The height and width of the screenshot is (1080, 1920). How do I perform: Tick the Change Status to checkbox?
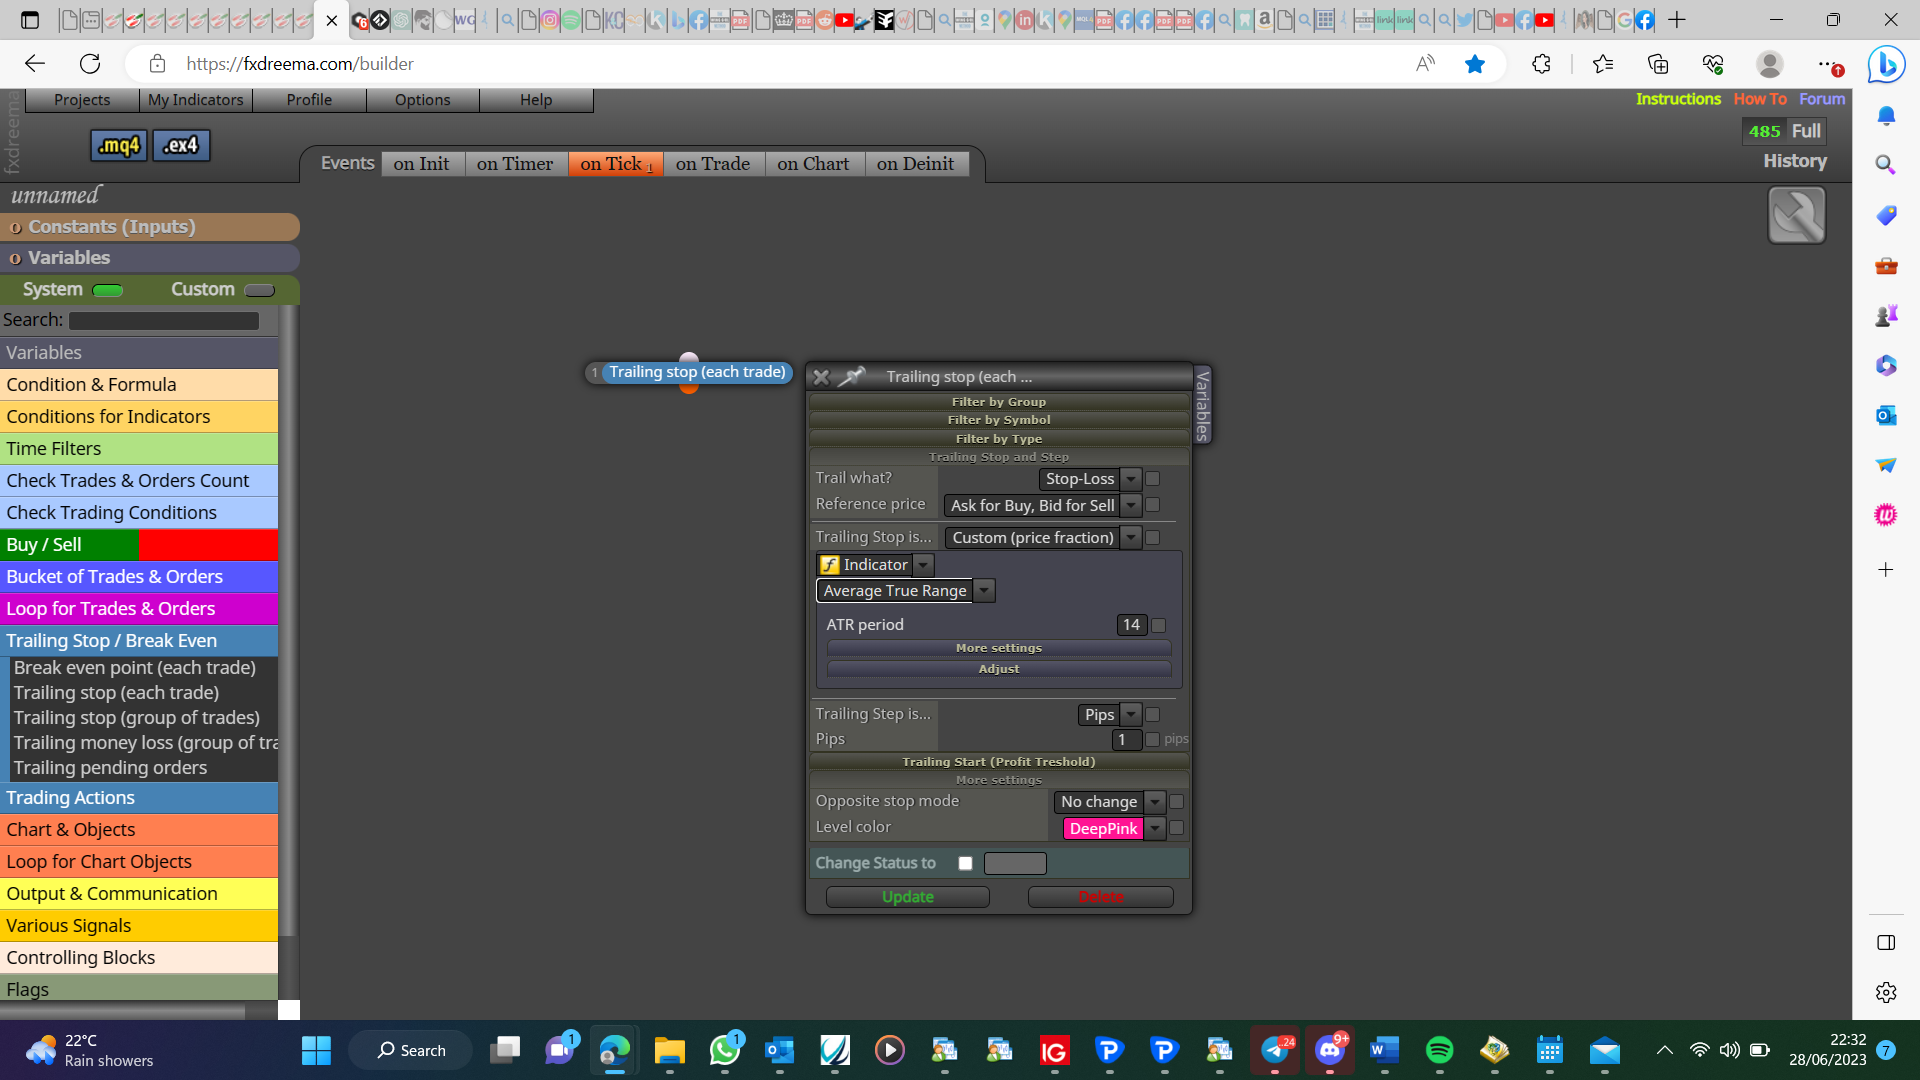(x=965, y=863)
